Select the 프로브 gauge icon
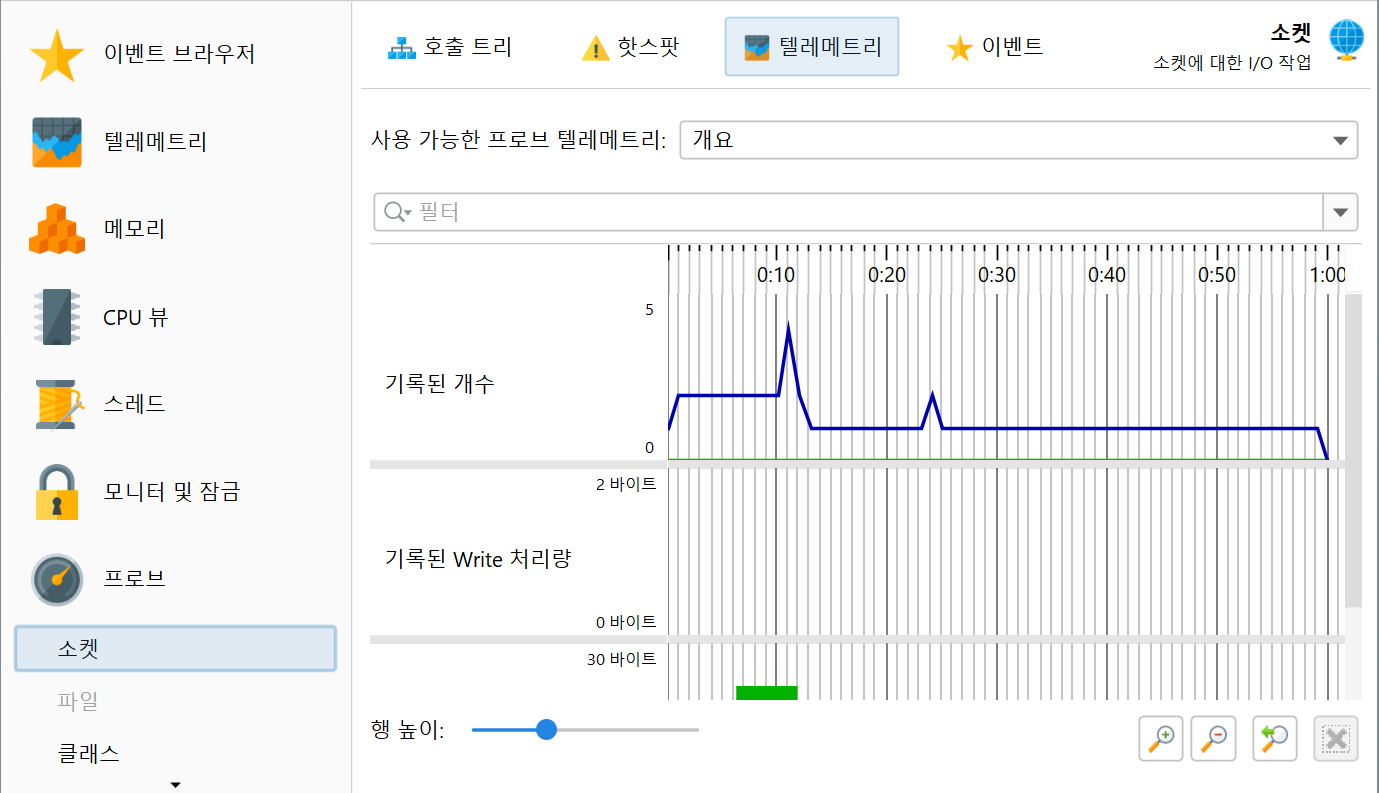Image resolution: width=1379 pixels, height=793 pixels. coord(57,580)
